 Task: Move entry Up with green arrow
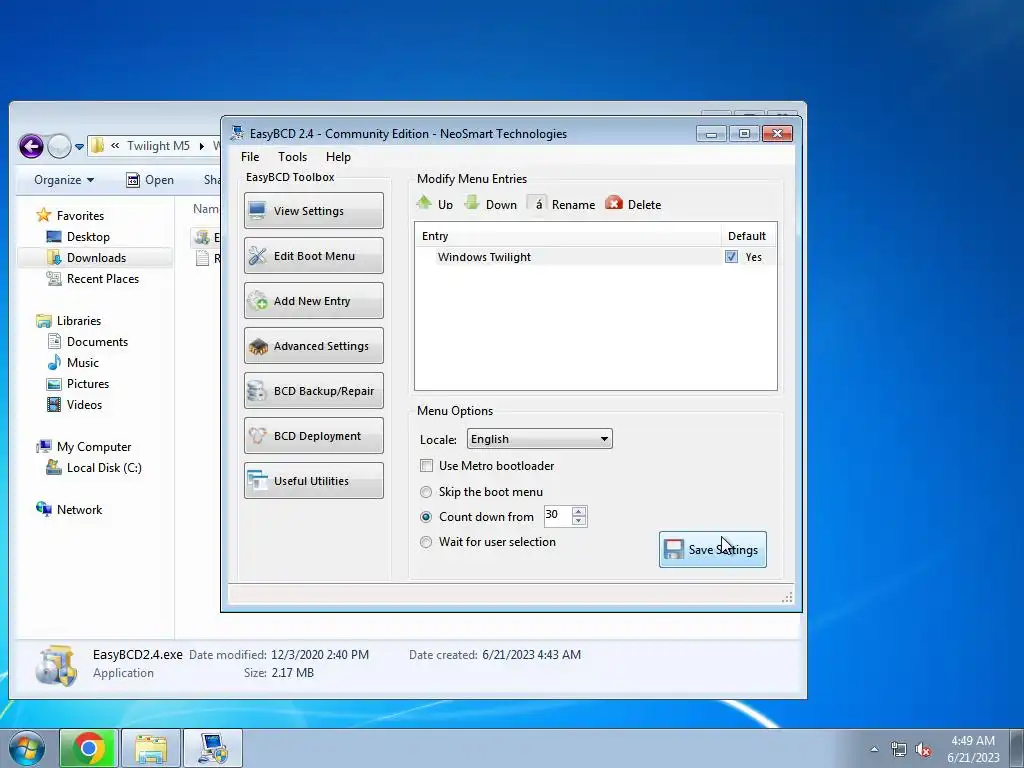(435, 204)
